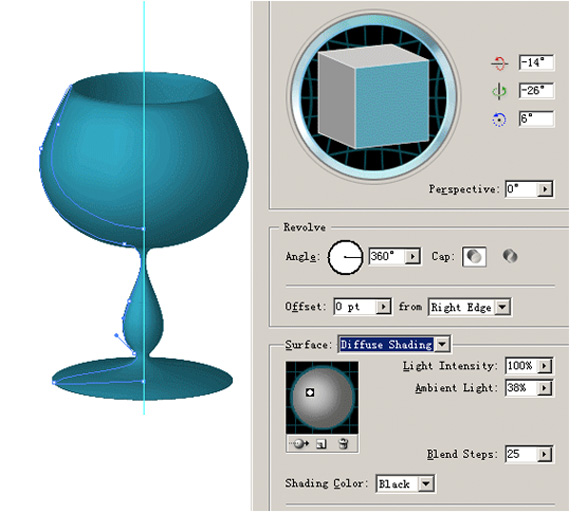Open the Ambient Light slider arrow
Image resolution: width=587 pixels, height=514 pixels.
[x=544, y=388]
